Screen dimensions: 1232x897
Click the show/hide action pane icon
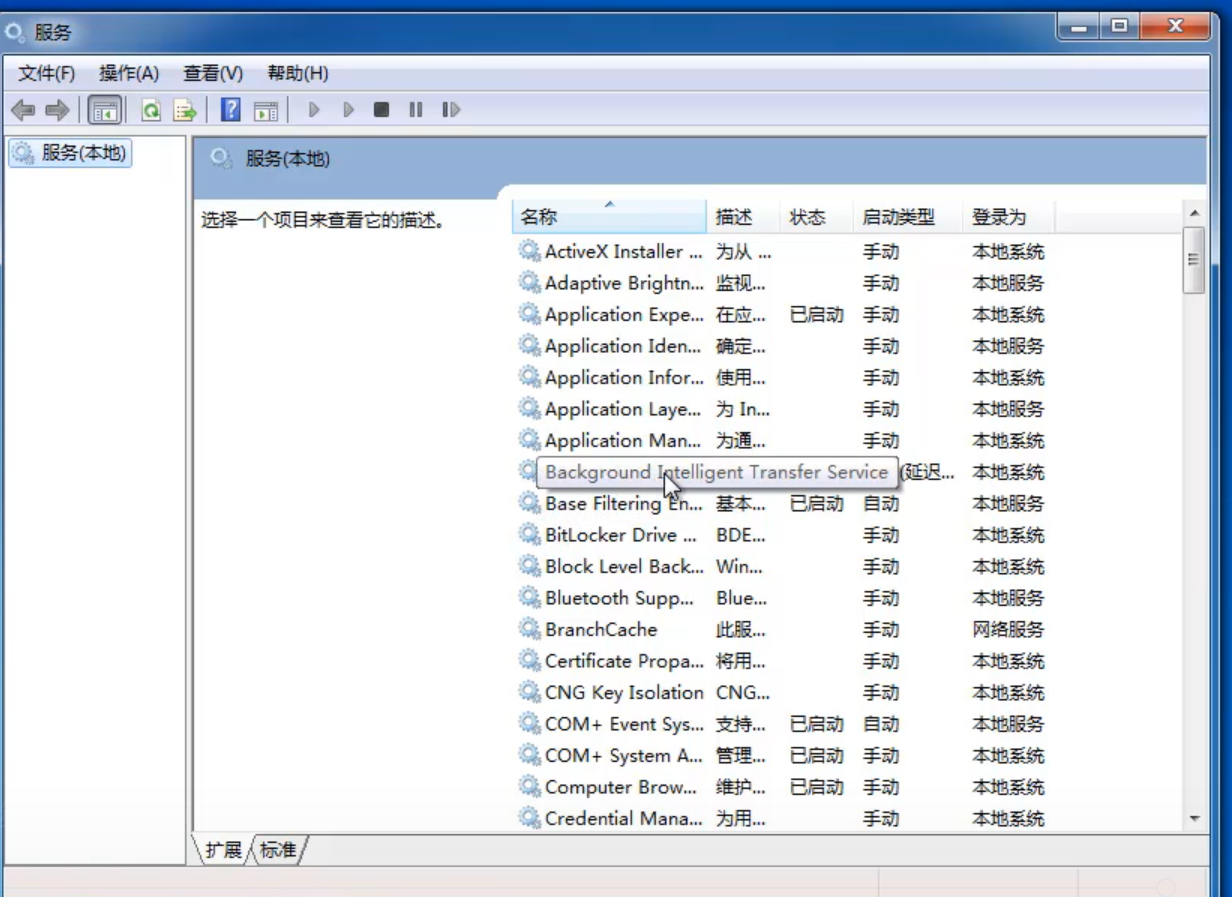[265, 110]
